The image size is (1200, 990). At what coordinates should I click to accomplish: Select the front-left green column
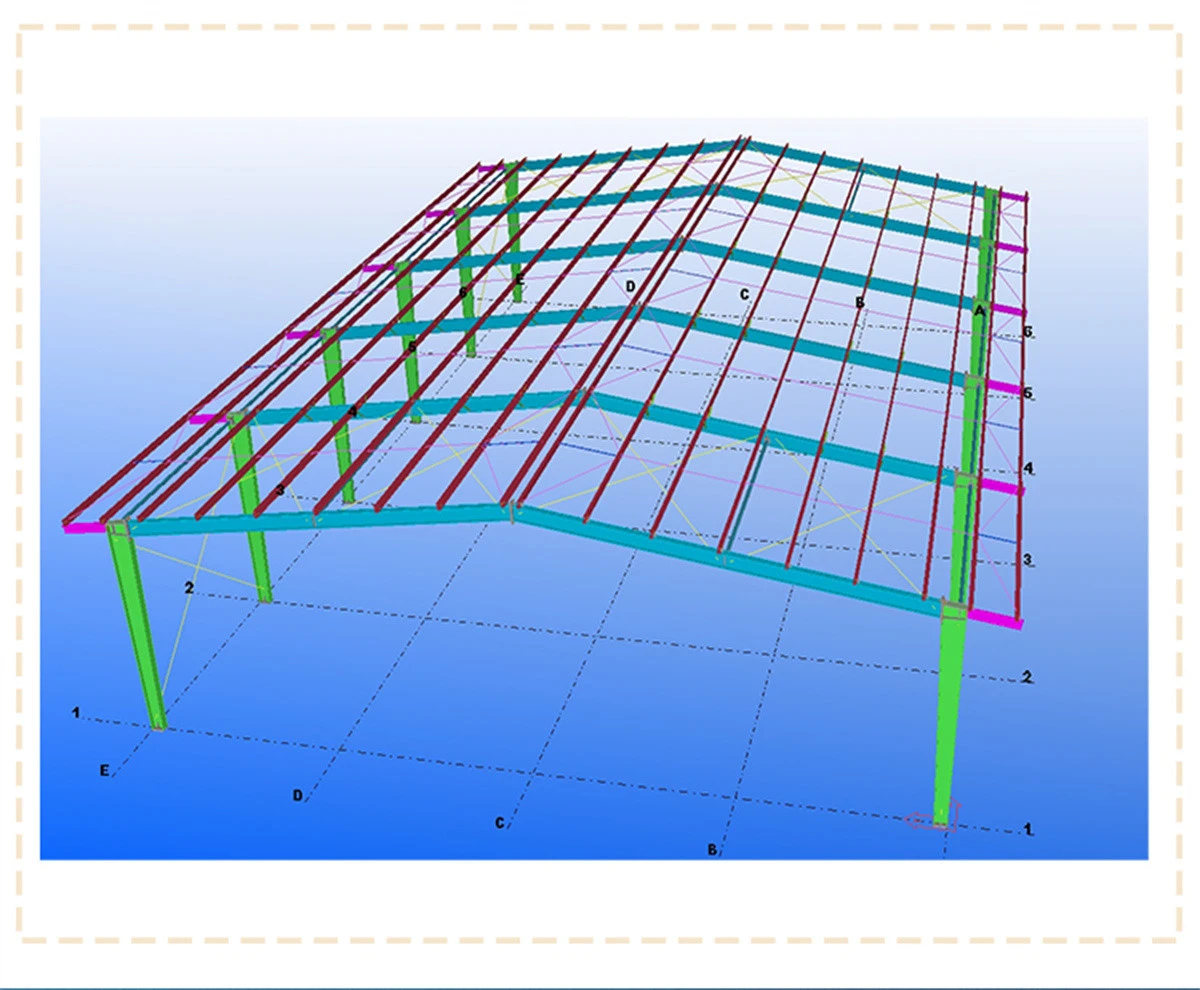pyautogui.click(x=138, y=627)
